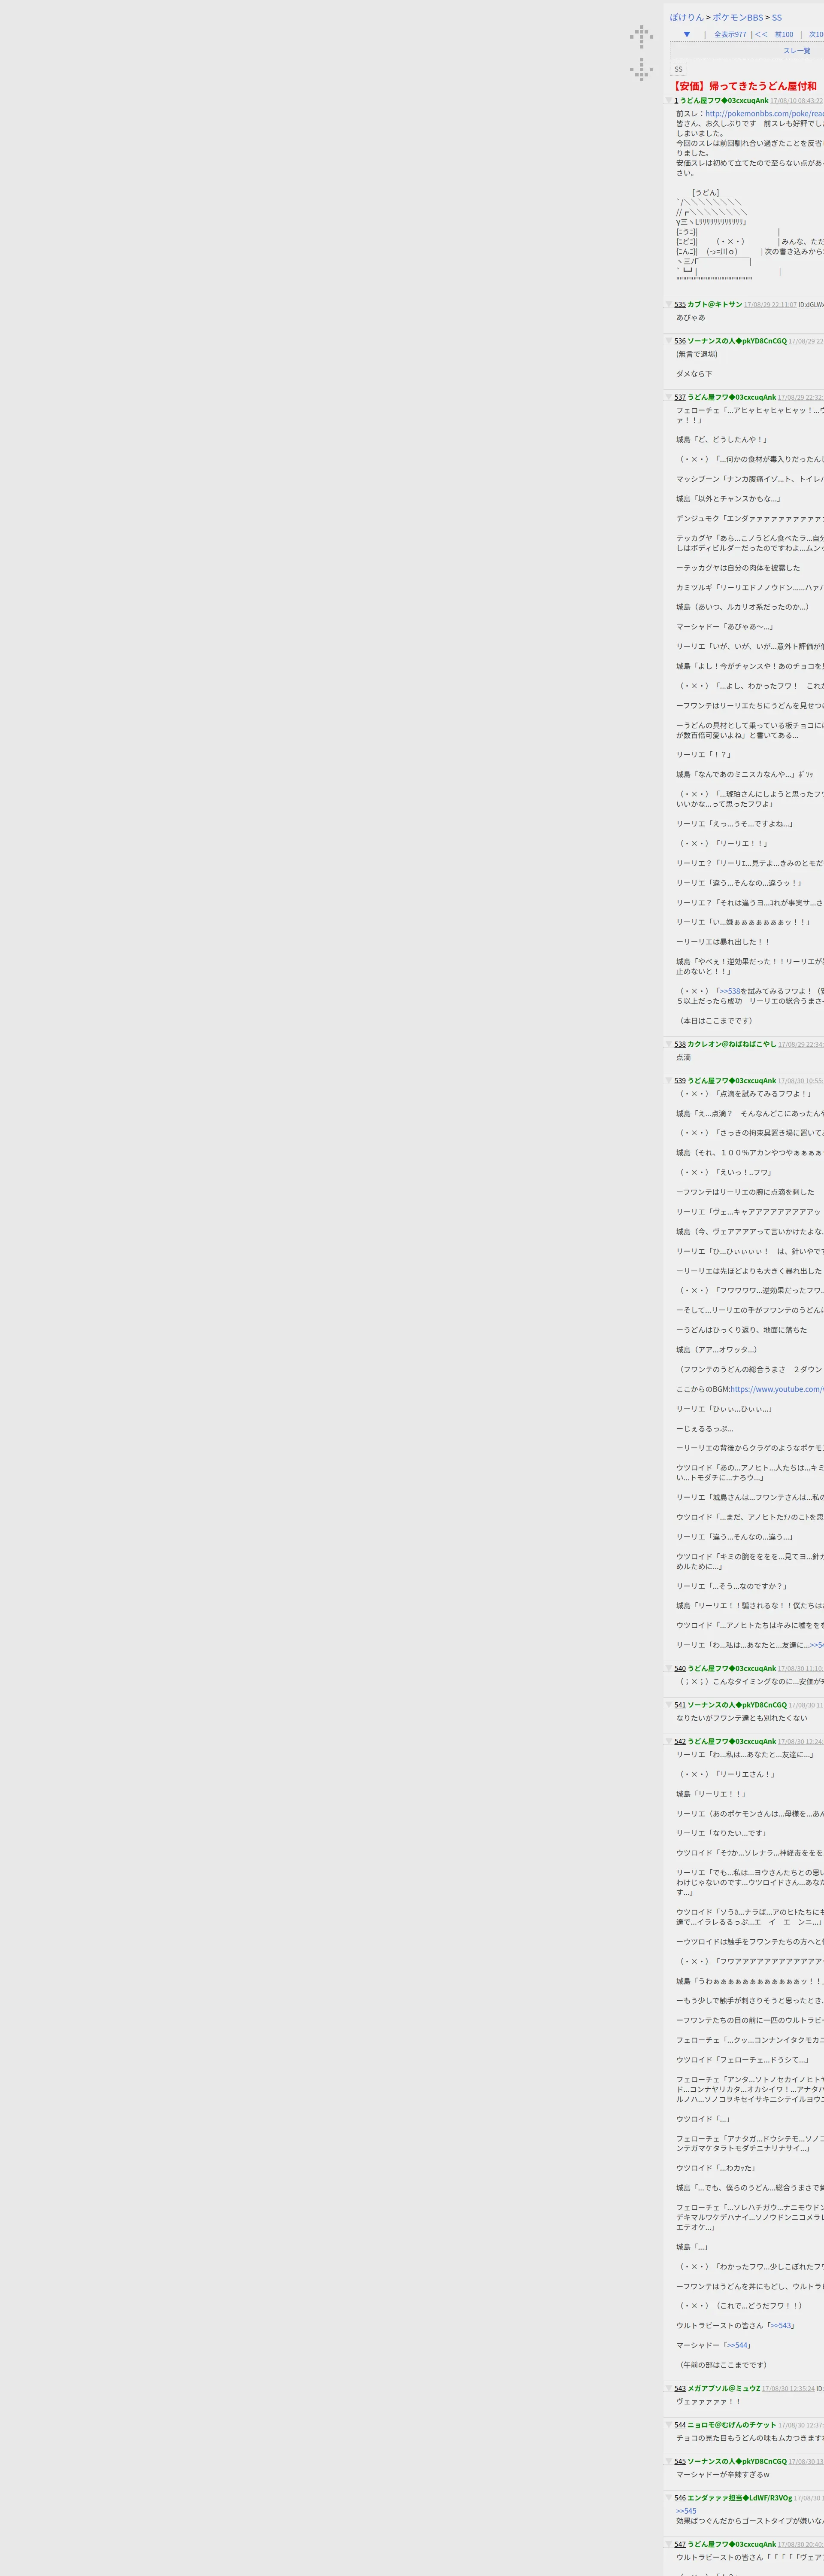Viewport: 824px width, 2576px height.
Task: Click the pixelated scroll-down arrow icon
Action: click(x=641, y=69)
